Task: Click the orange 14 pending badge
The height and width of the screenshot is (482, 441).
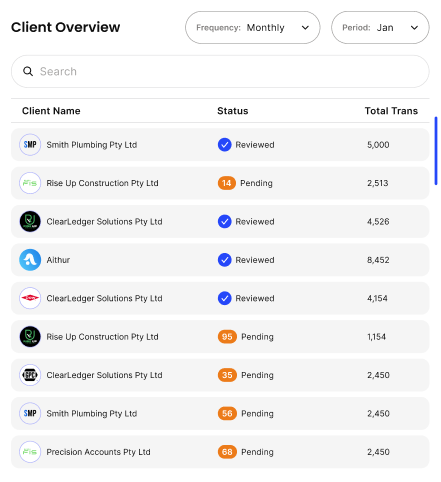Action: pyautogui.click(x=227, y=183)
